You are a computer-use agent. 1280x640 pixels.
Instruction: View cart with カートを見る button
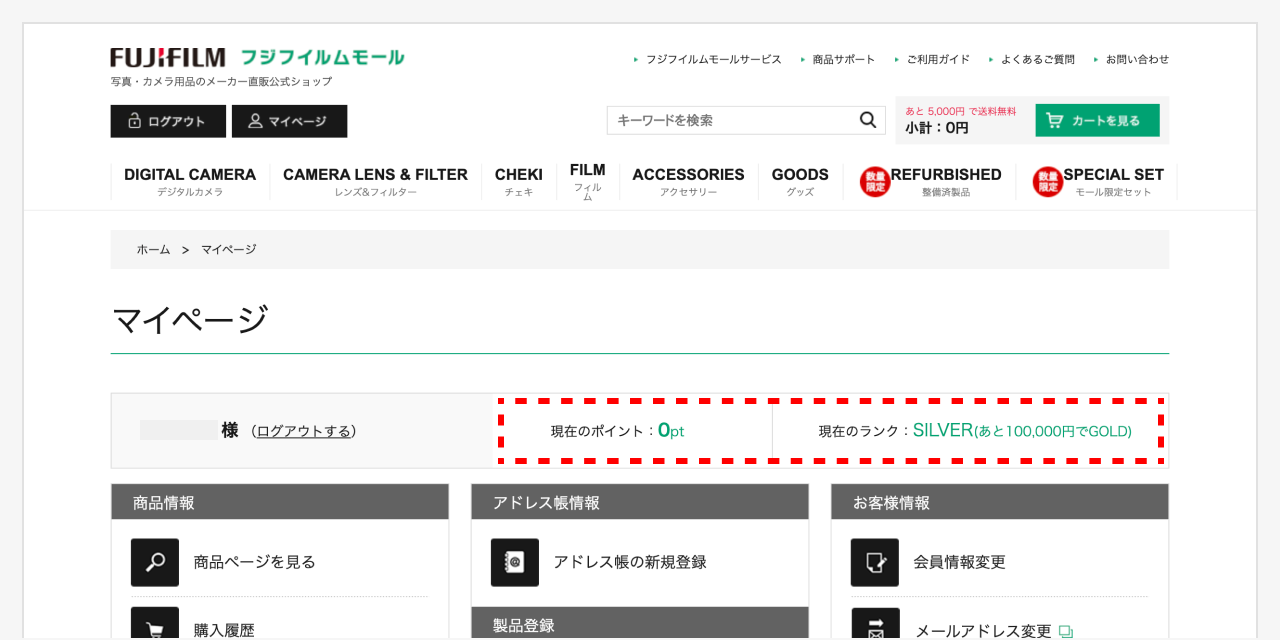[1097, 120]
